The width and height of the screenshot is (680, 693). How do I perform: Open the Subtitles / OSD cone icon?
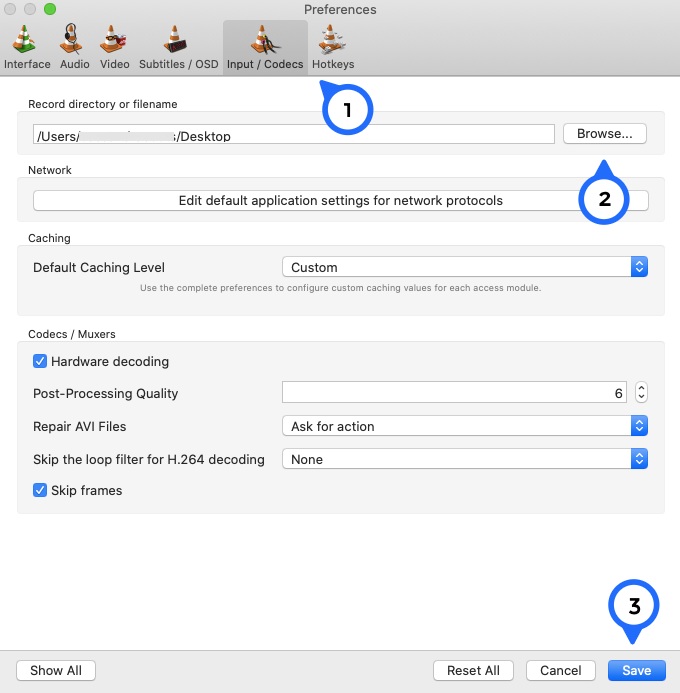[x=175, y=39]
